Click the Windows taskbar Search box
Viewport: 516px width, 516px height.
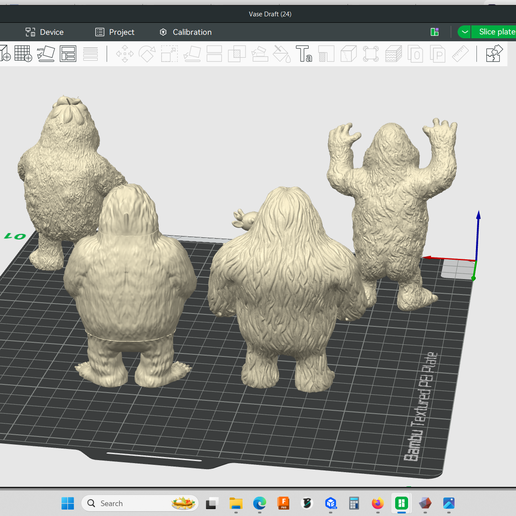(140, 503)
